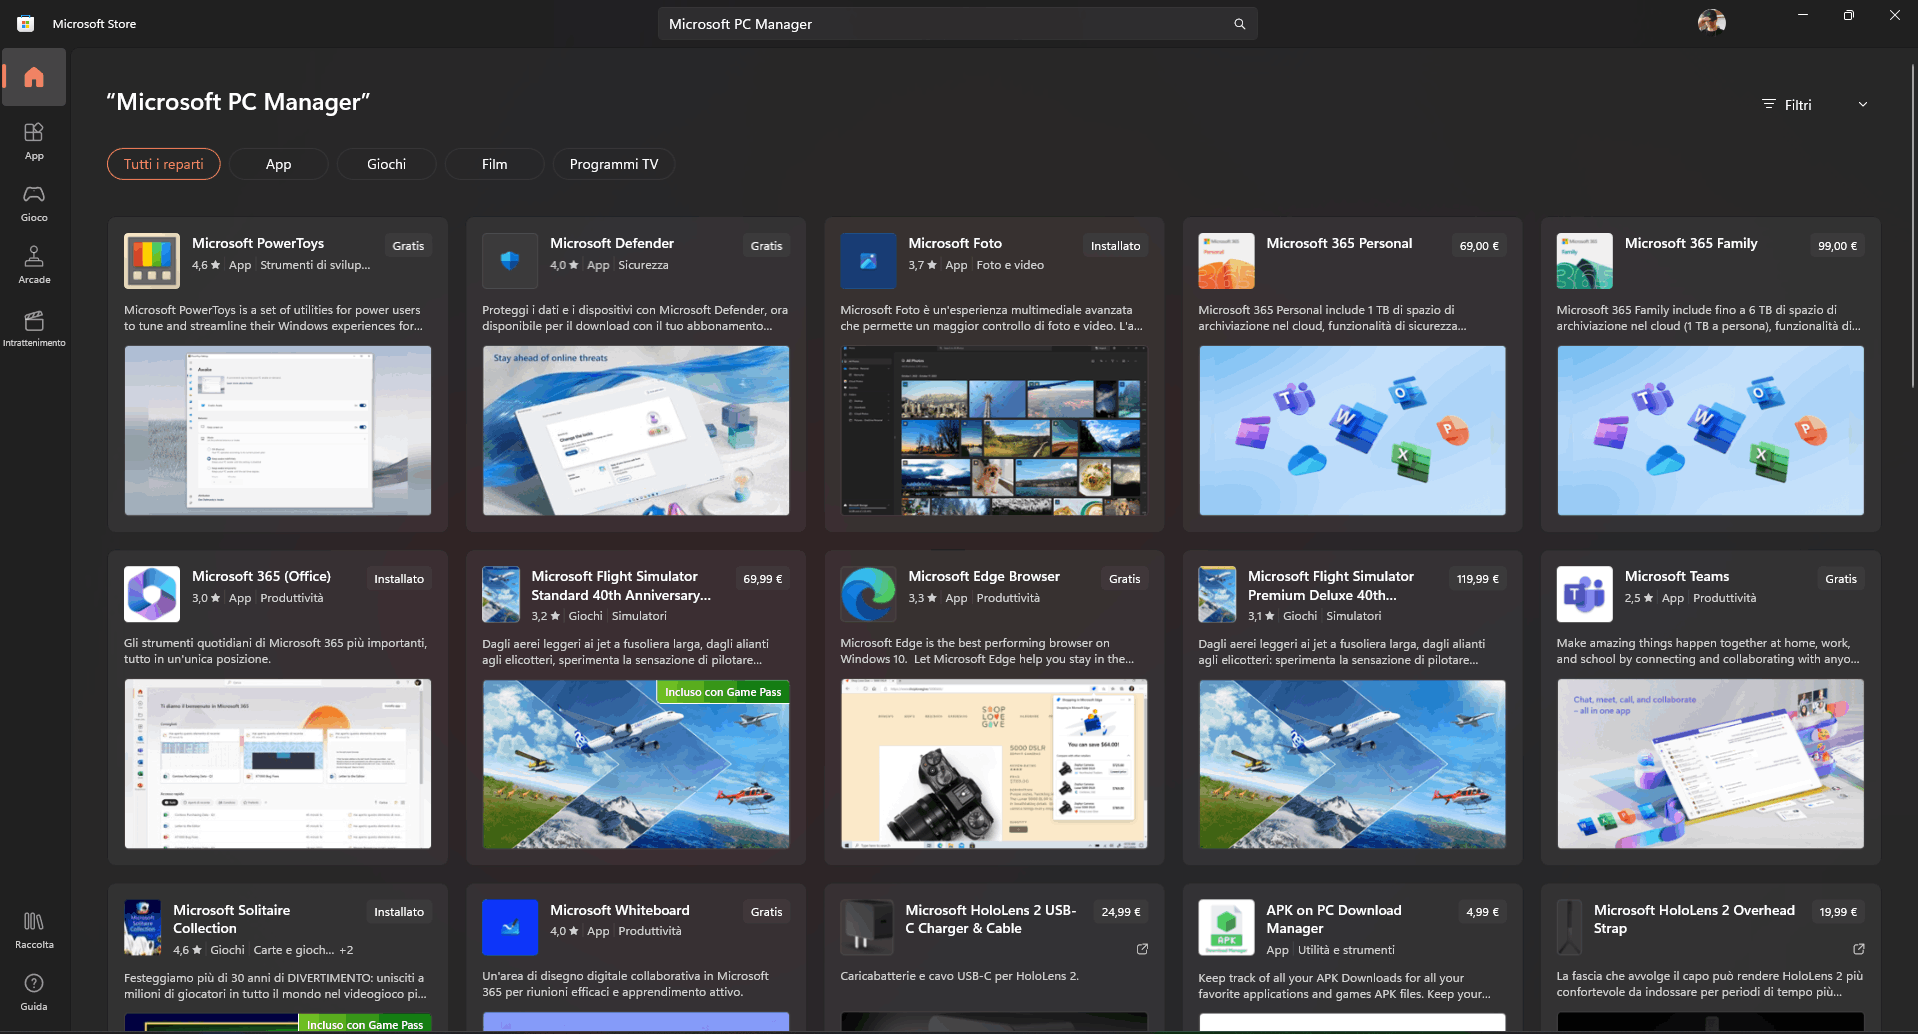Image resolution: width=1918 pixels, height=1034 pixels.
Task: Expand the Filtri filters dropdown
Action: (1815, 104)
